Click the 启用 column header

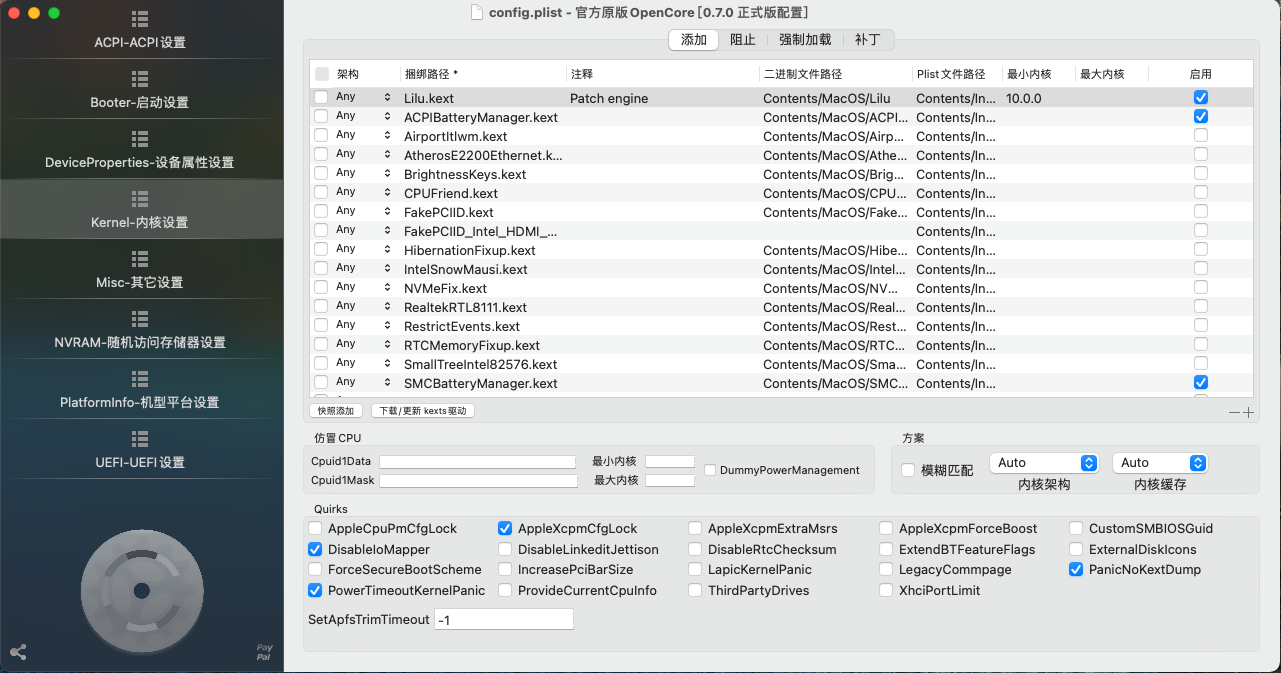[1201, 74]
